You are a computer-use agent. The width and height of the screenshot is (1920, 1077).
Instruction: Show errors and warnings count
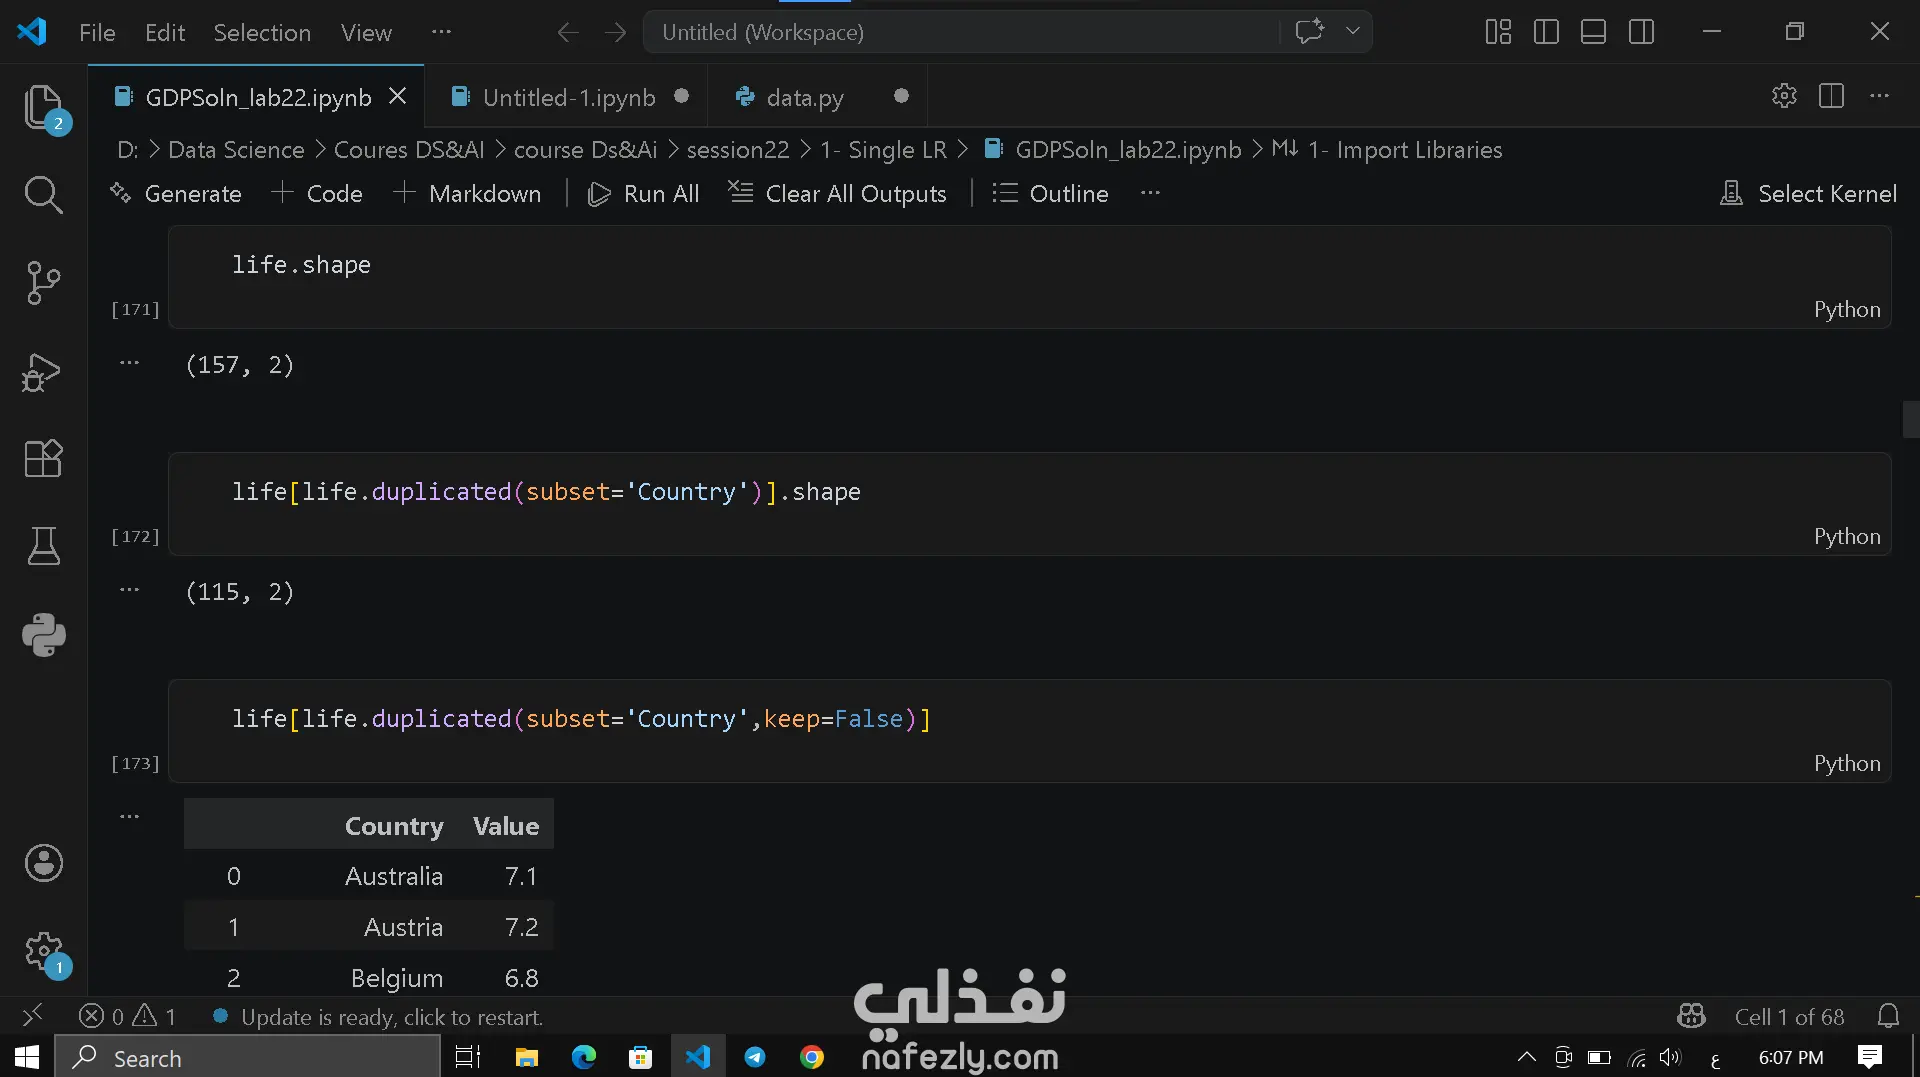point(127,1017)
